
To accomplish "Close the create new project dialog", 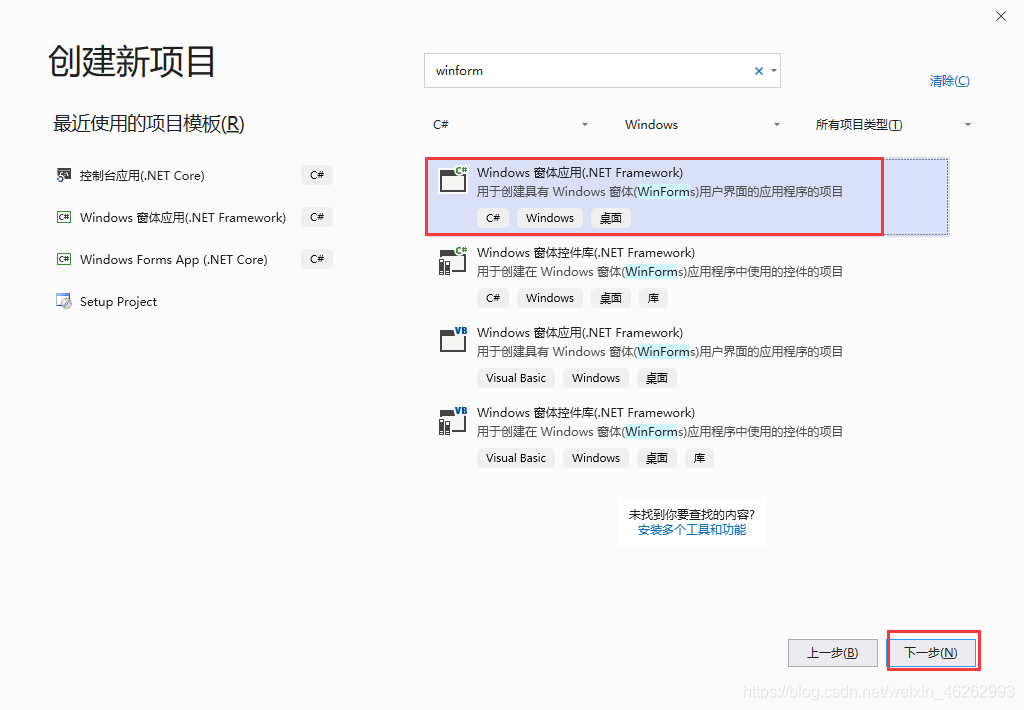I will 1000,16.
